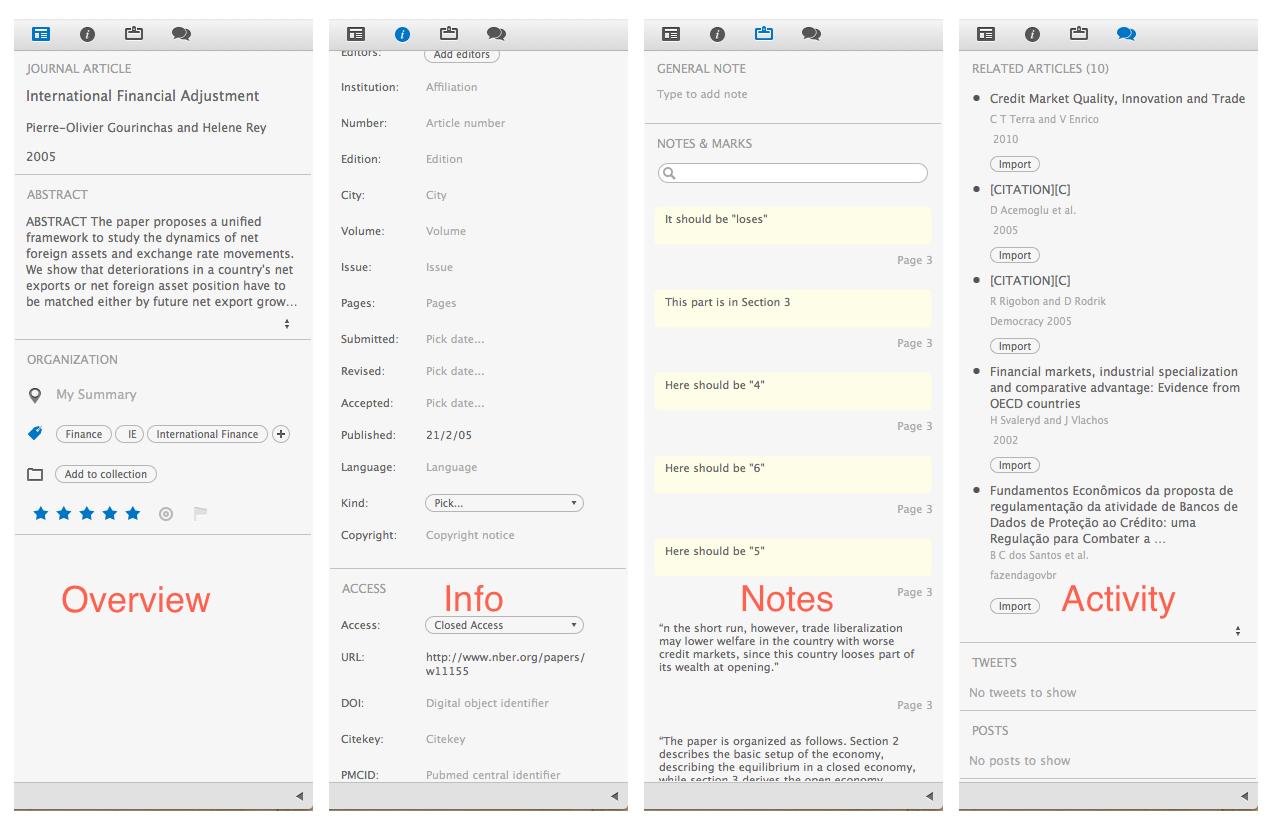Import the R Rigobon and D Rodrik citation
Screen dimensions: 1280x824
(1015, 346)
